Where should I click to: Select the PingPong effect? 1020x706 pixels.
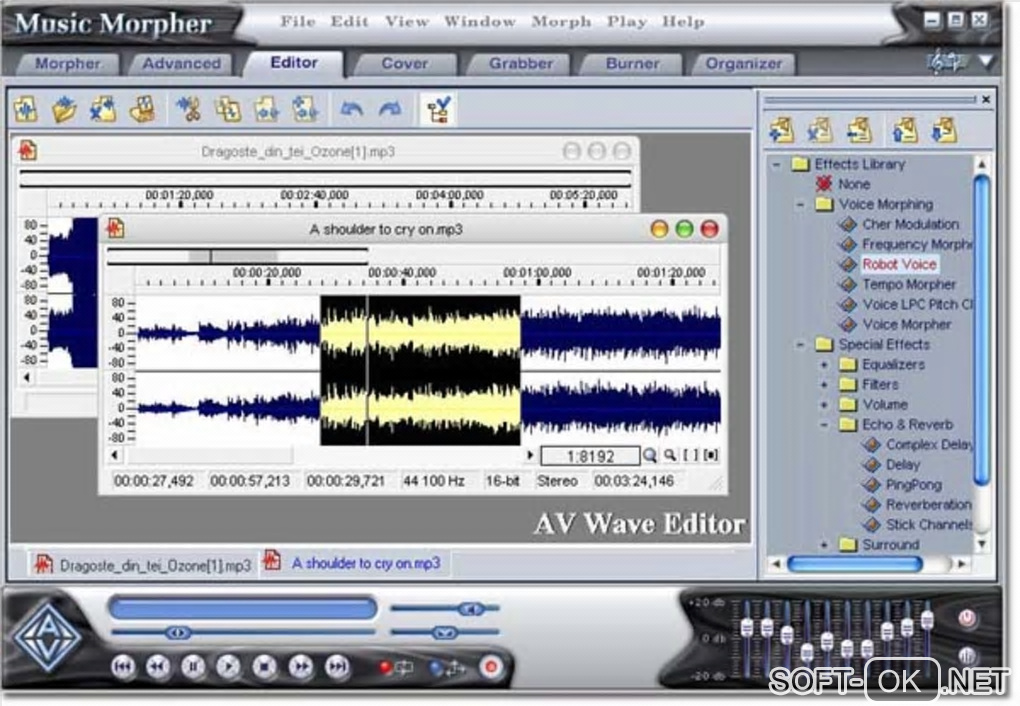tap(913, 485)
